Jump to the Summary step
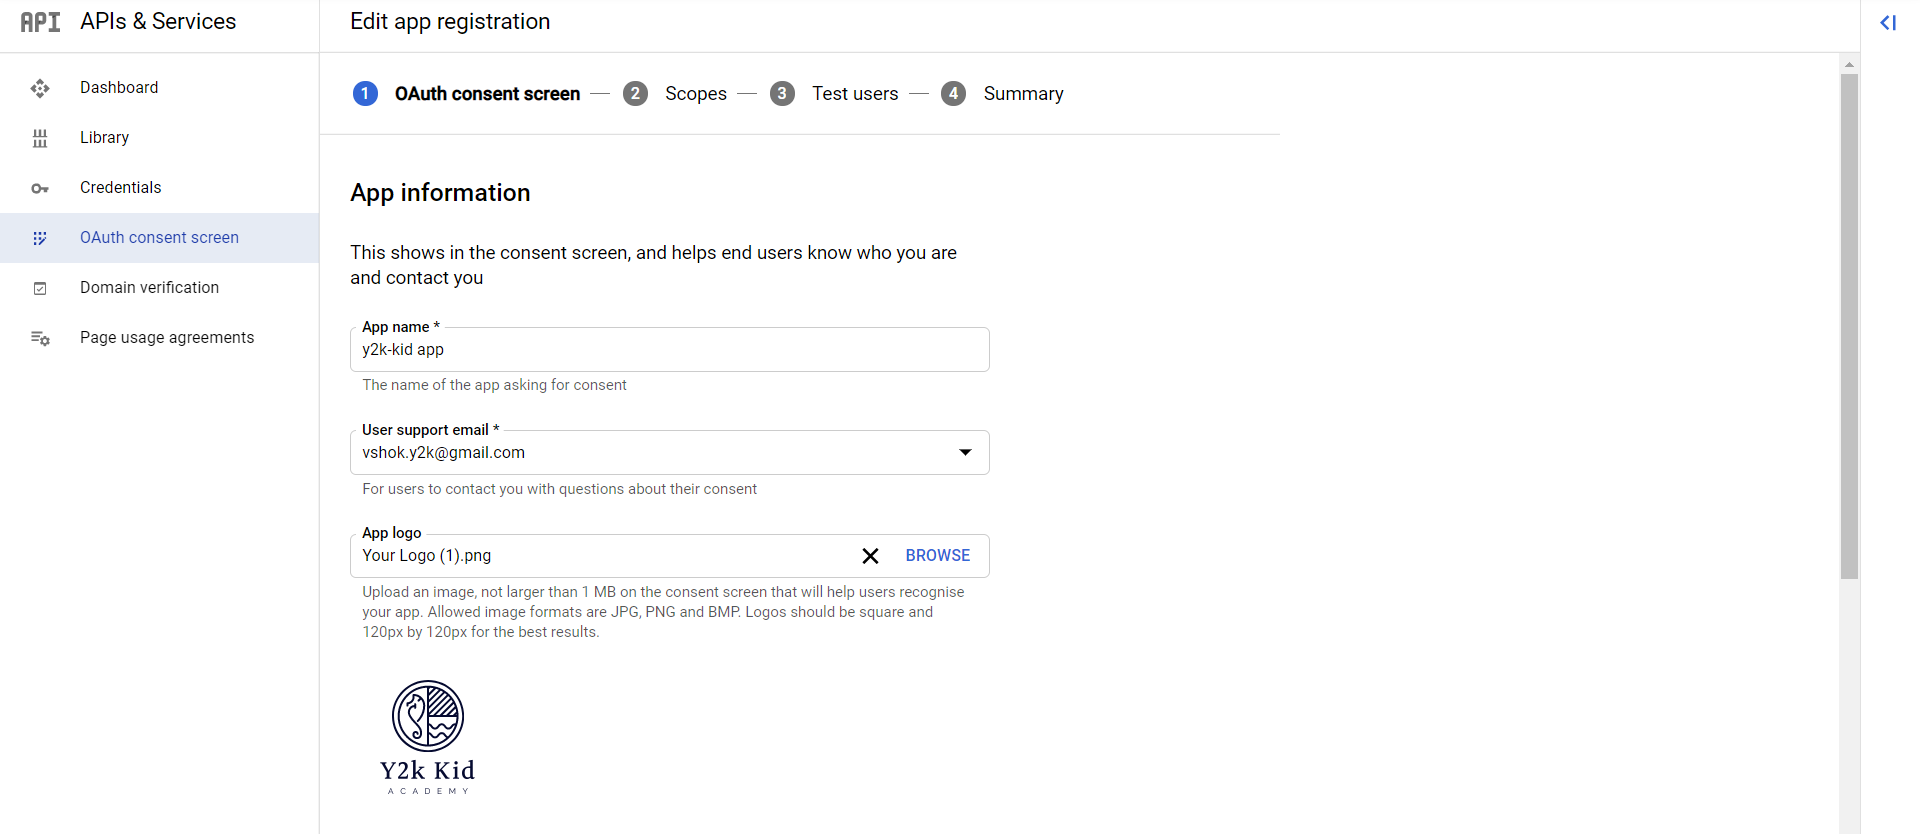The height and width of the screenshot is (834, 1920). (1023, 93)
